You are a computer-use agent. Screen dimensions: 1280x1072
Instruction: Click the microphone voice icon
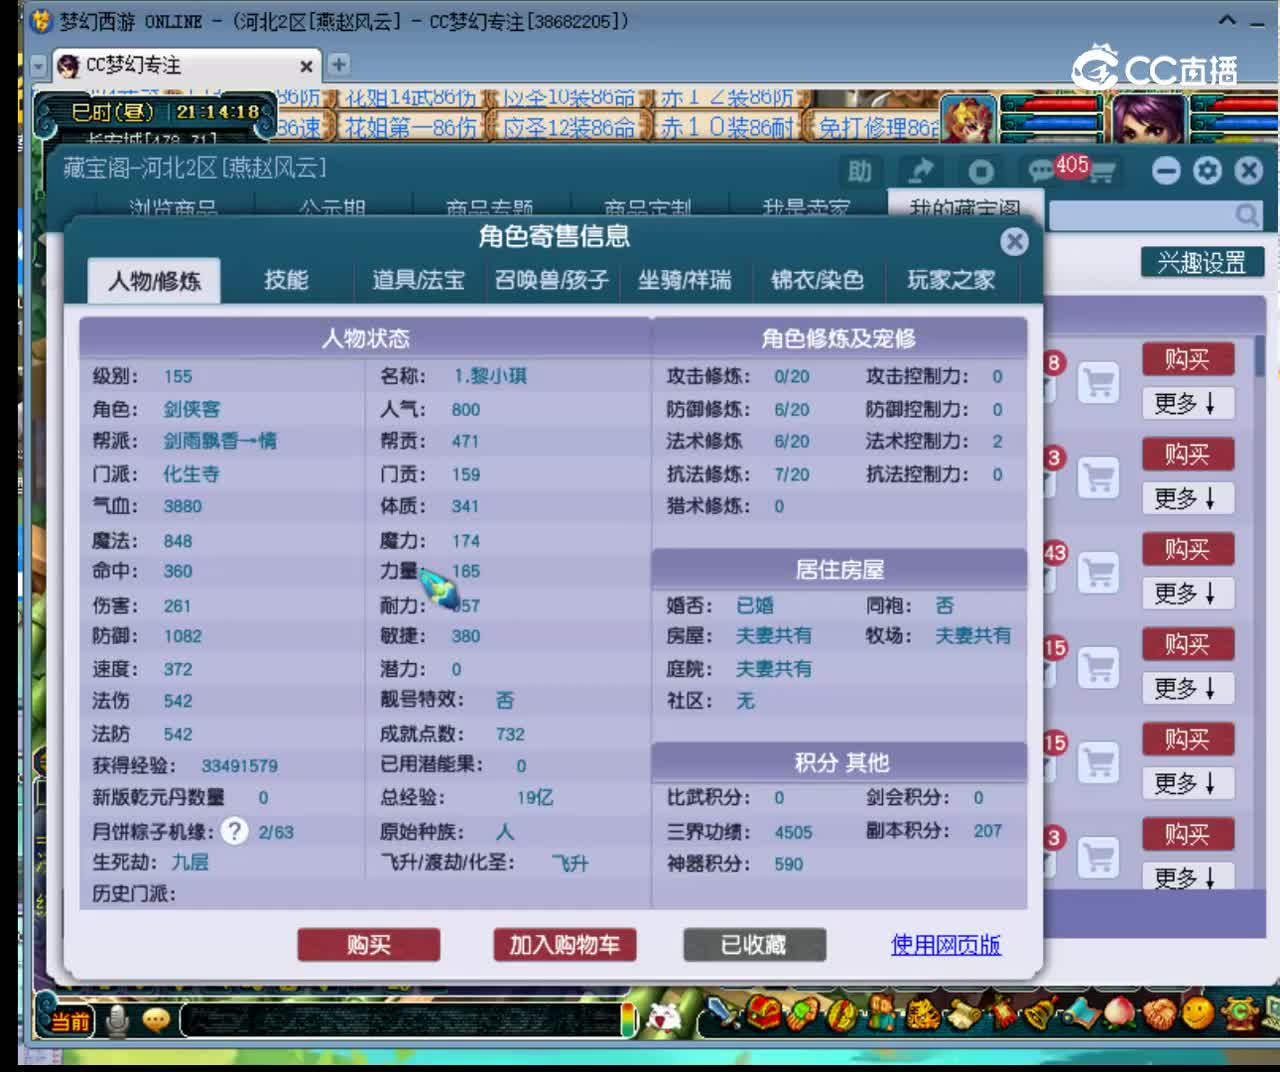click(117, 1021)
